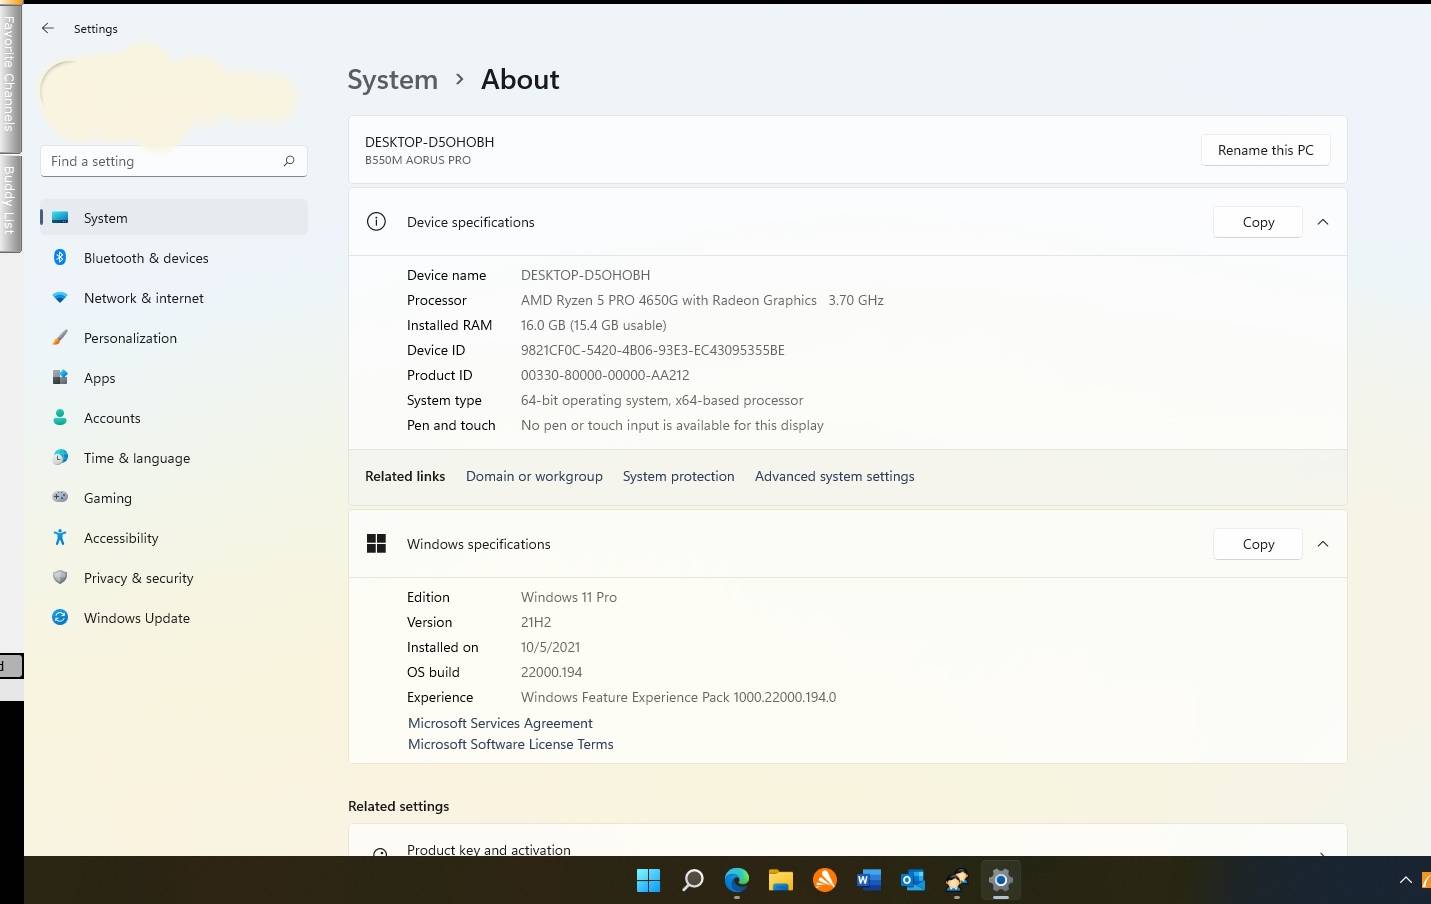Click the Gaming controller icon
Image resolution: width=1431 pixels, height=904 pixels.
(60, 497)
